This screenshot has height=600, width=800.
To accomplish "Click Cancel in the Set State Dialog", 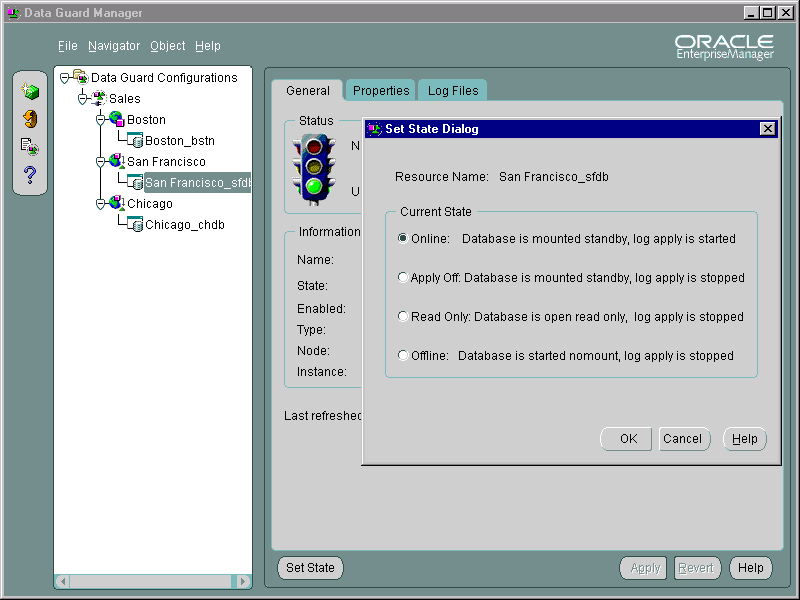I will [682, 439].
